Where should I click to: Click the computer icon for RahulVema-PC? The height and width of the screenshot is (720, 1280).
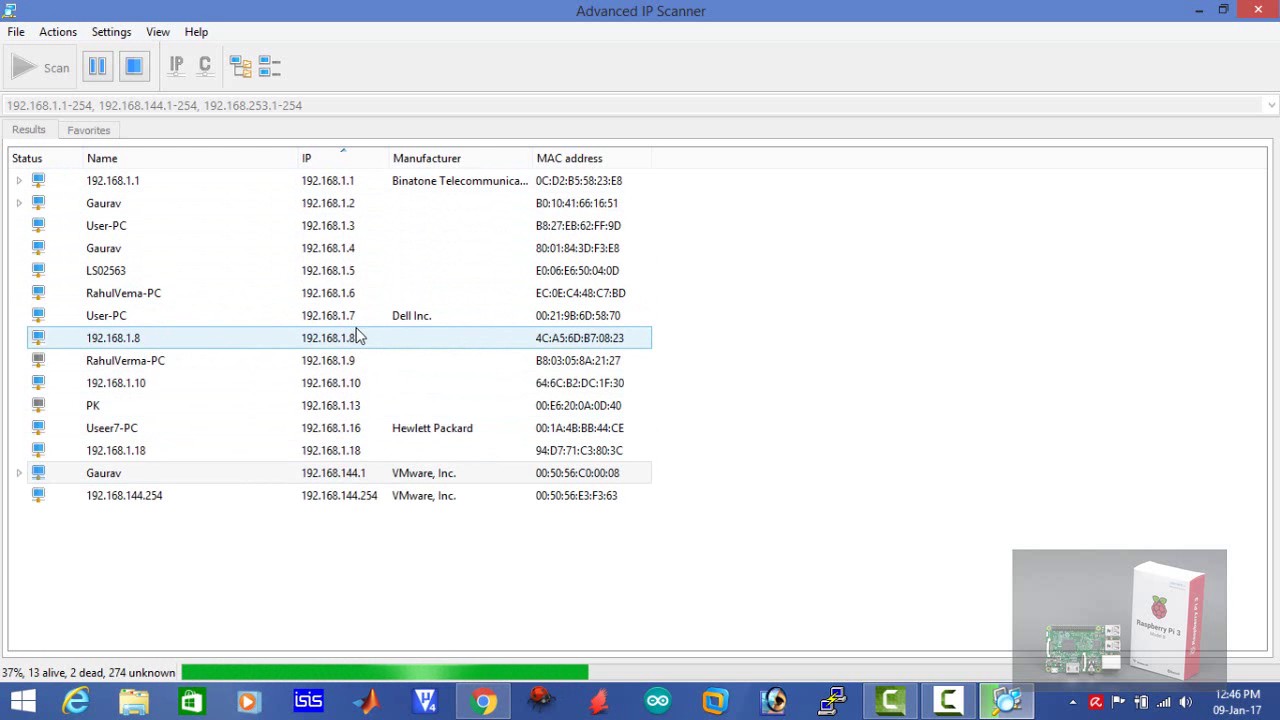[38, 293]
